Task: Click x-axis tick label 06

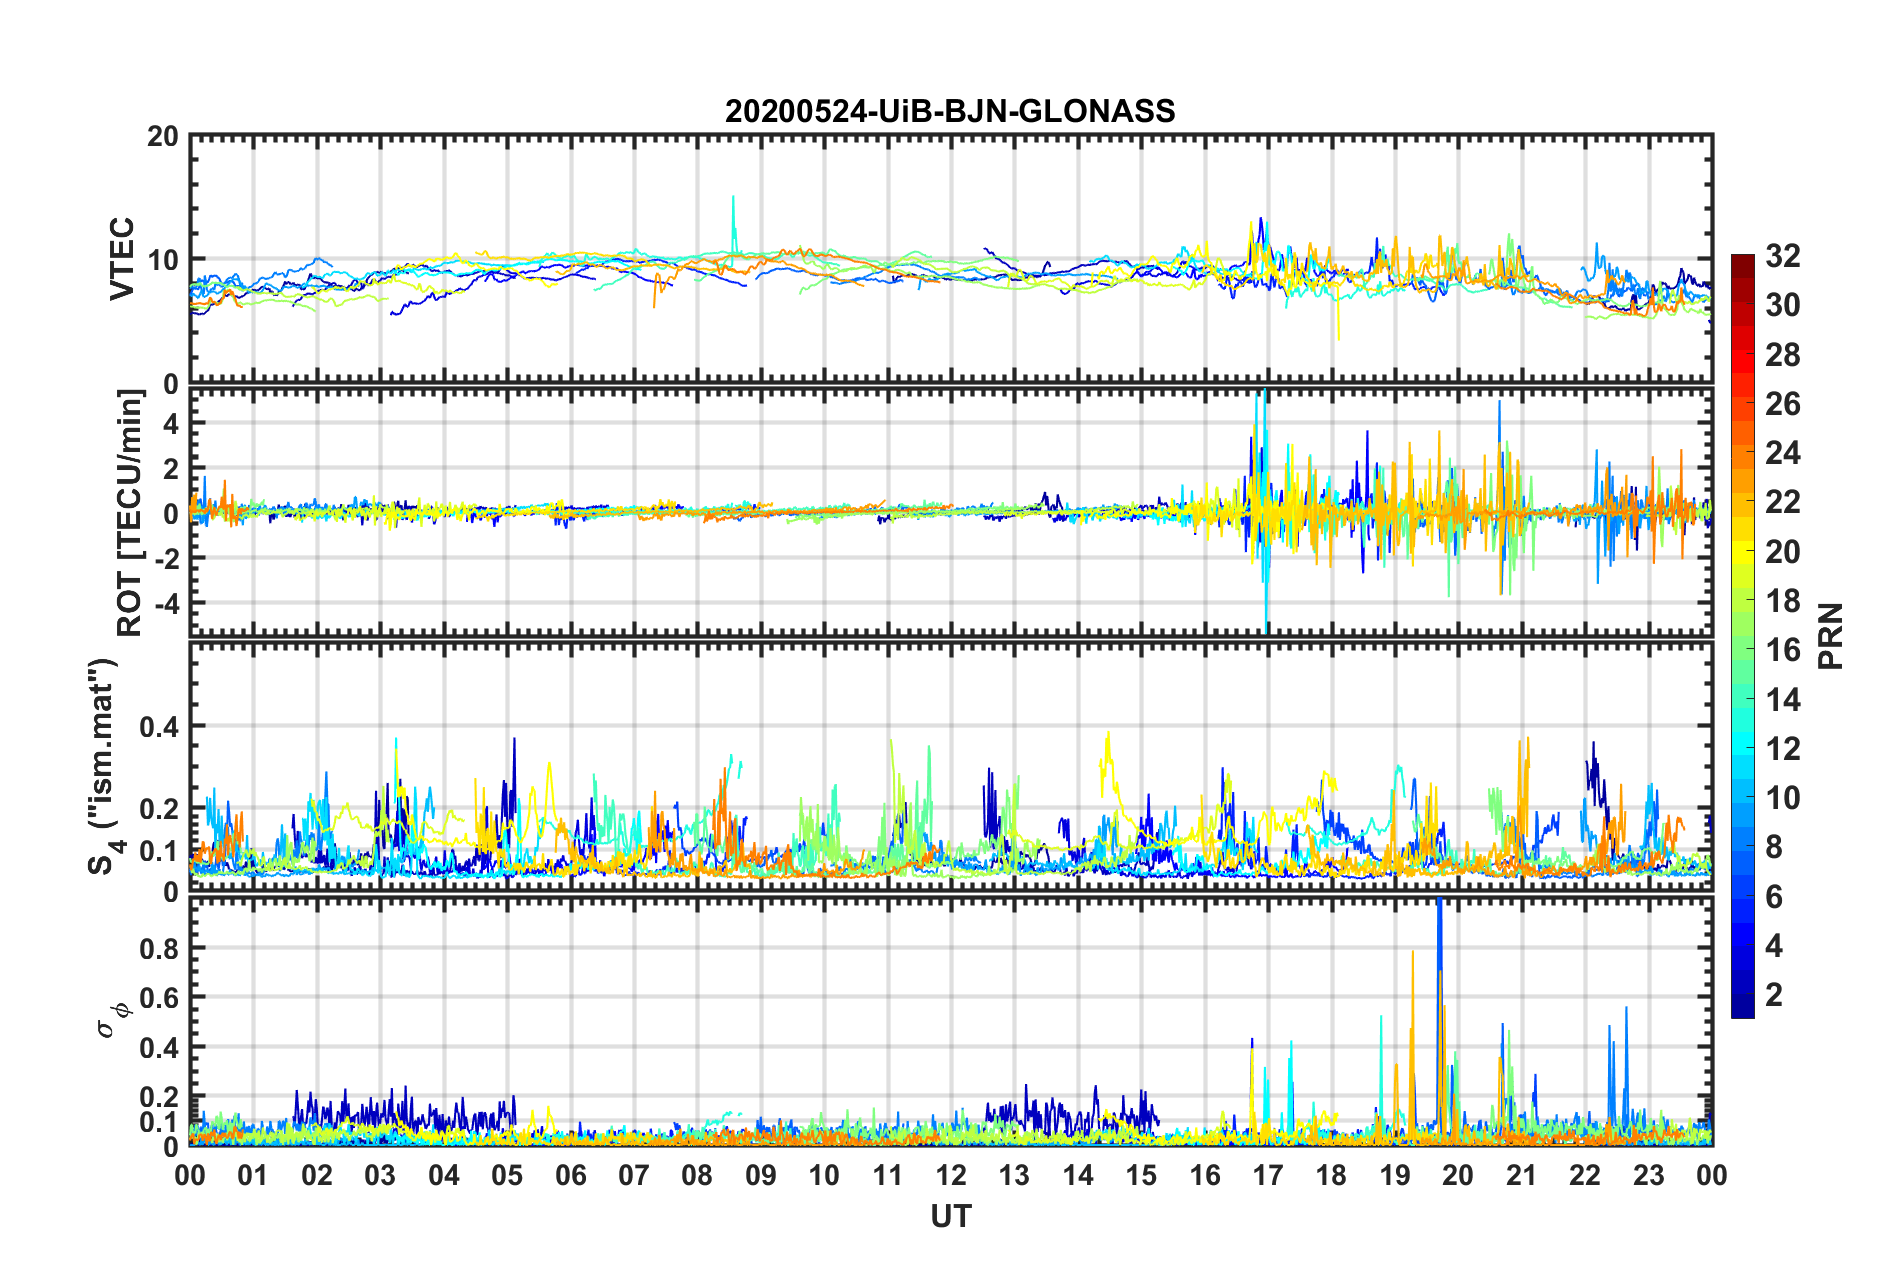Action: point(571,1176)
